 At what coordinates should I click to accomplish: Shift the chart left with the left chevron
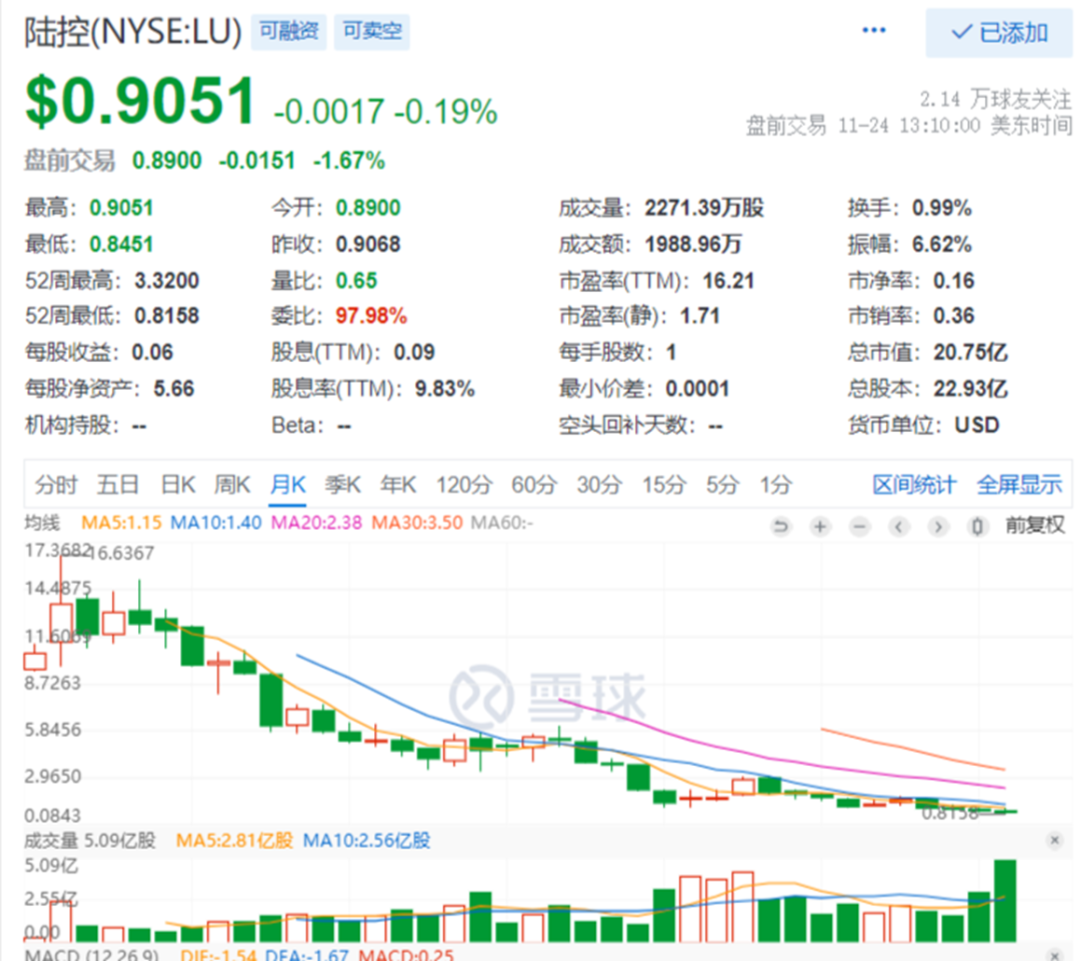pyautogui.click(x=898, y=527)
